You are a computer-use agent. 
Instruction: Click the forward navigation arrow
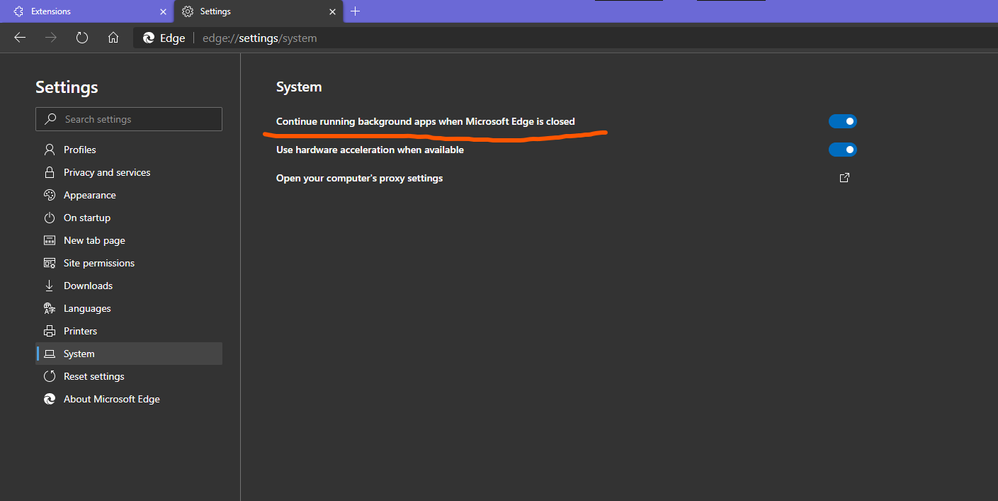coord(51,38)
